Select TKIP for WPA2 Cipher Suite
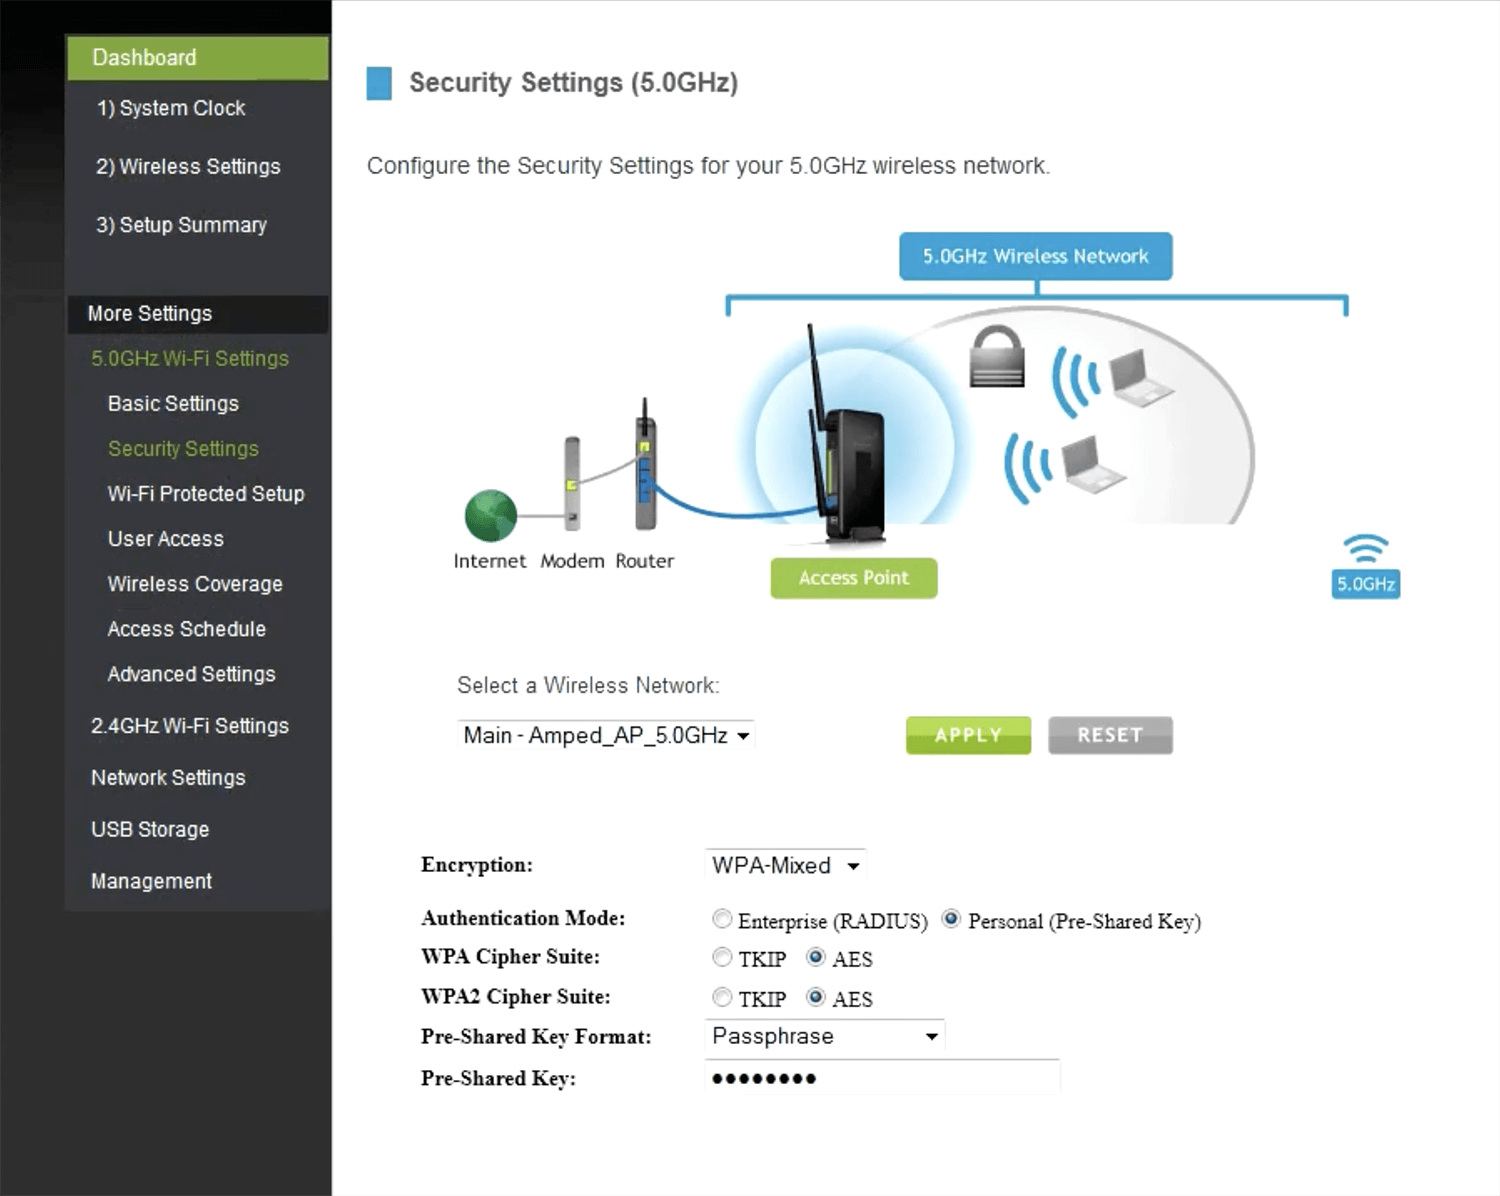Screen dimensions: 1500x1196 point(722,997)
